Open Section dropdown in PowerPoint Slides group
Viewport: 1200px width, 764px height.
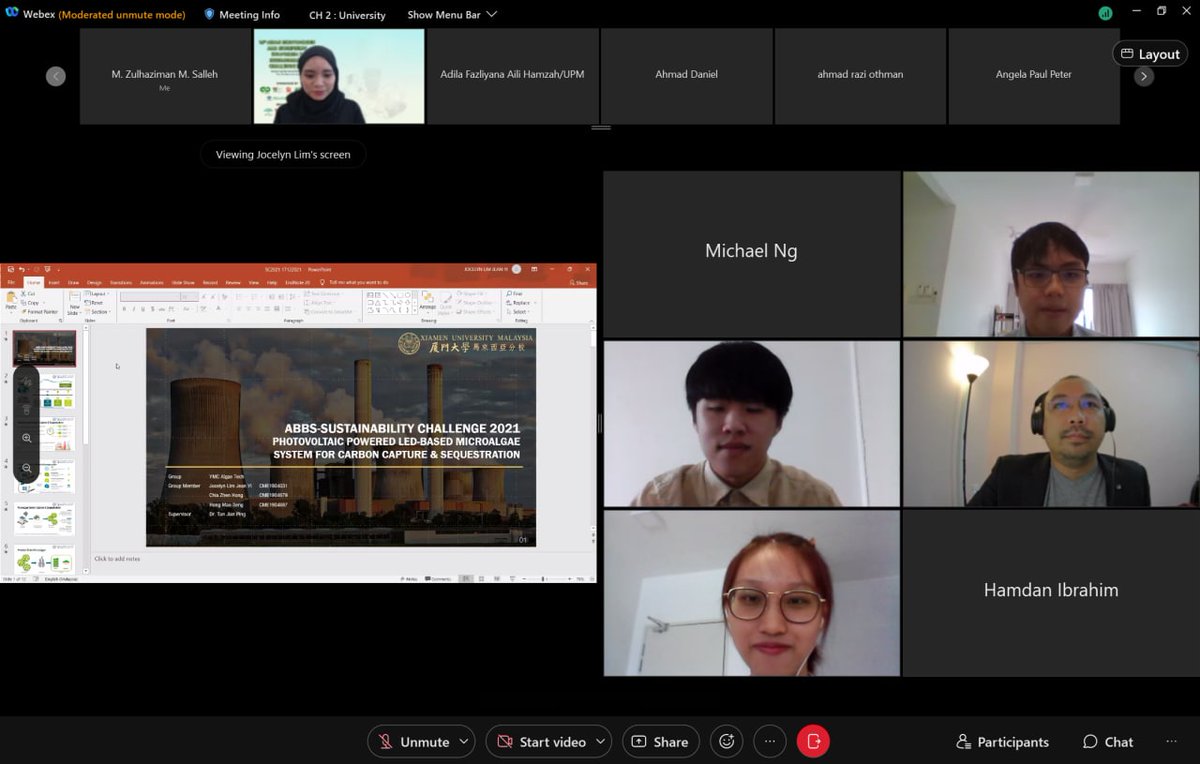point(97,312)
